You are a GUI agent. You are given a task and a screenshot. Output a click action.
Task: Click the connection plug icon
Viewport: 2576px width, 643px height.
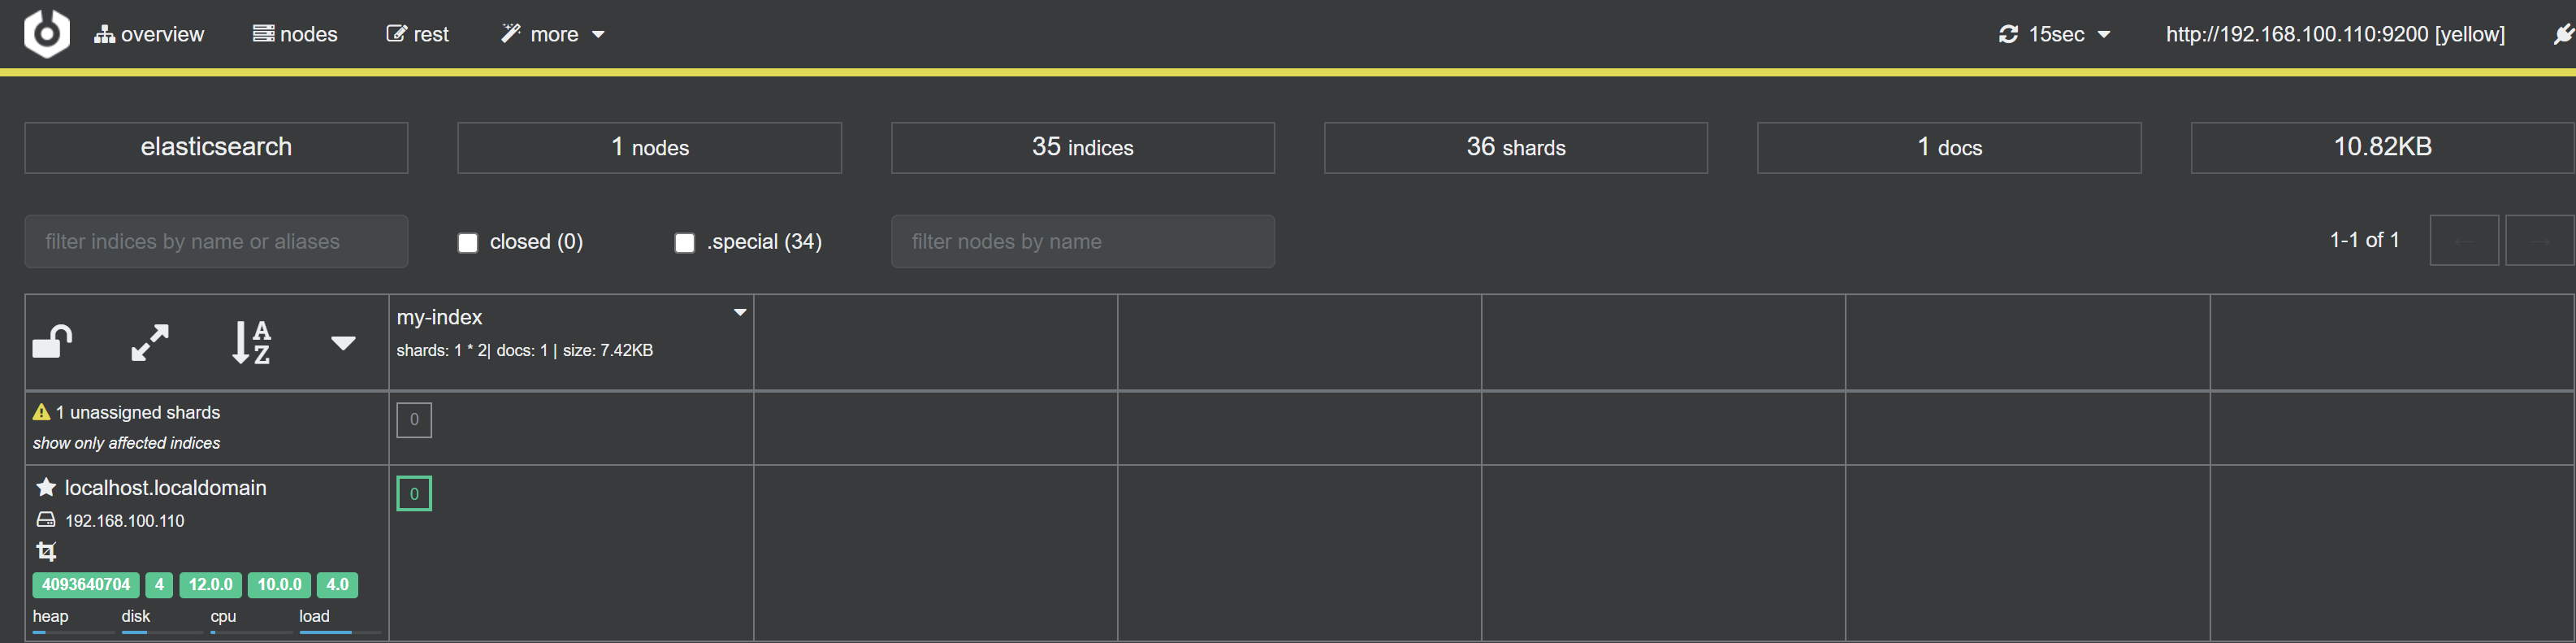[x=2563, y=34]
